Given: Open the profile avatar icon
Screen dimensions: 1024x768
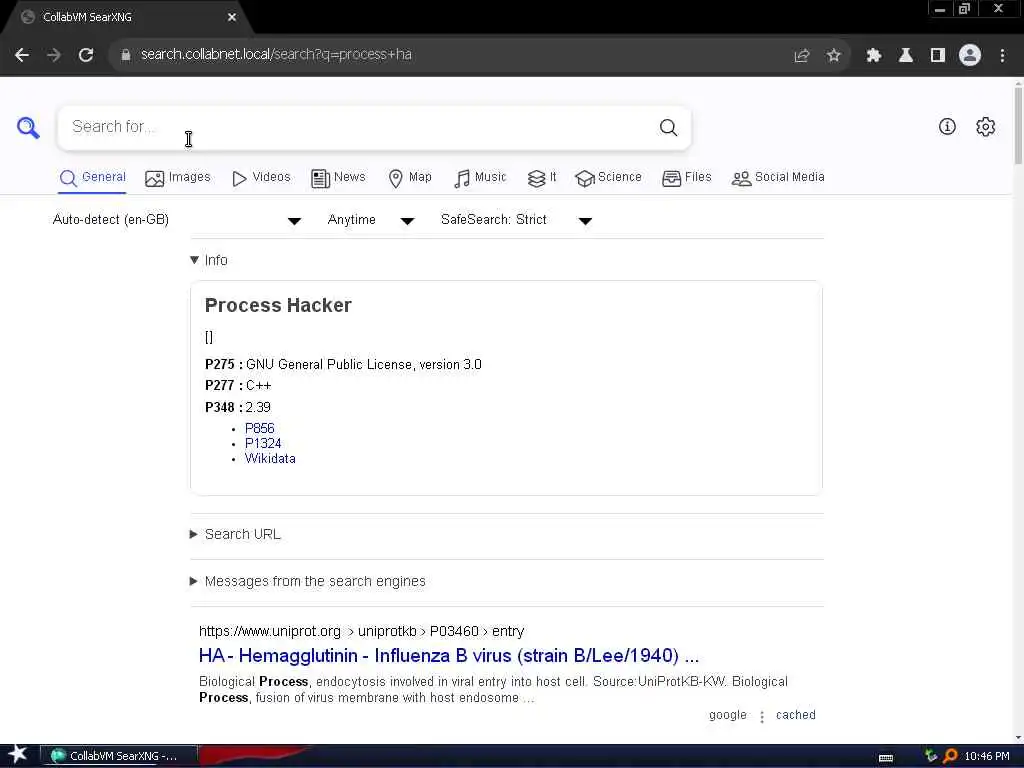Looking at the screenshot, I should [x=970, y=55].
